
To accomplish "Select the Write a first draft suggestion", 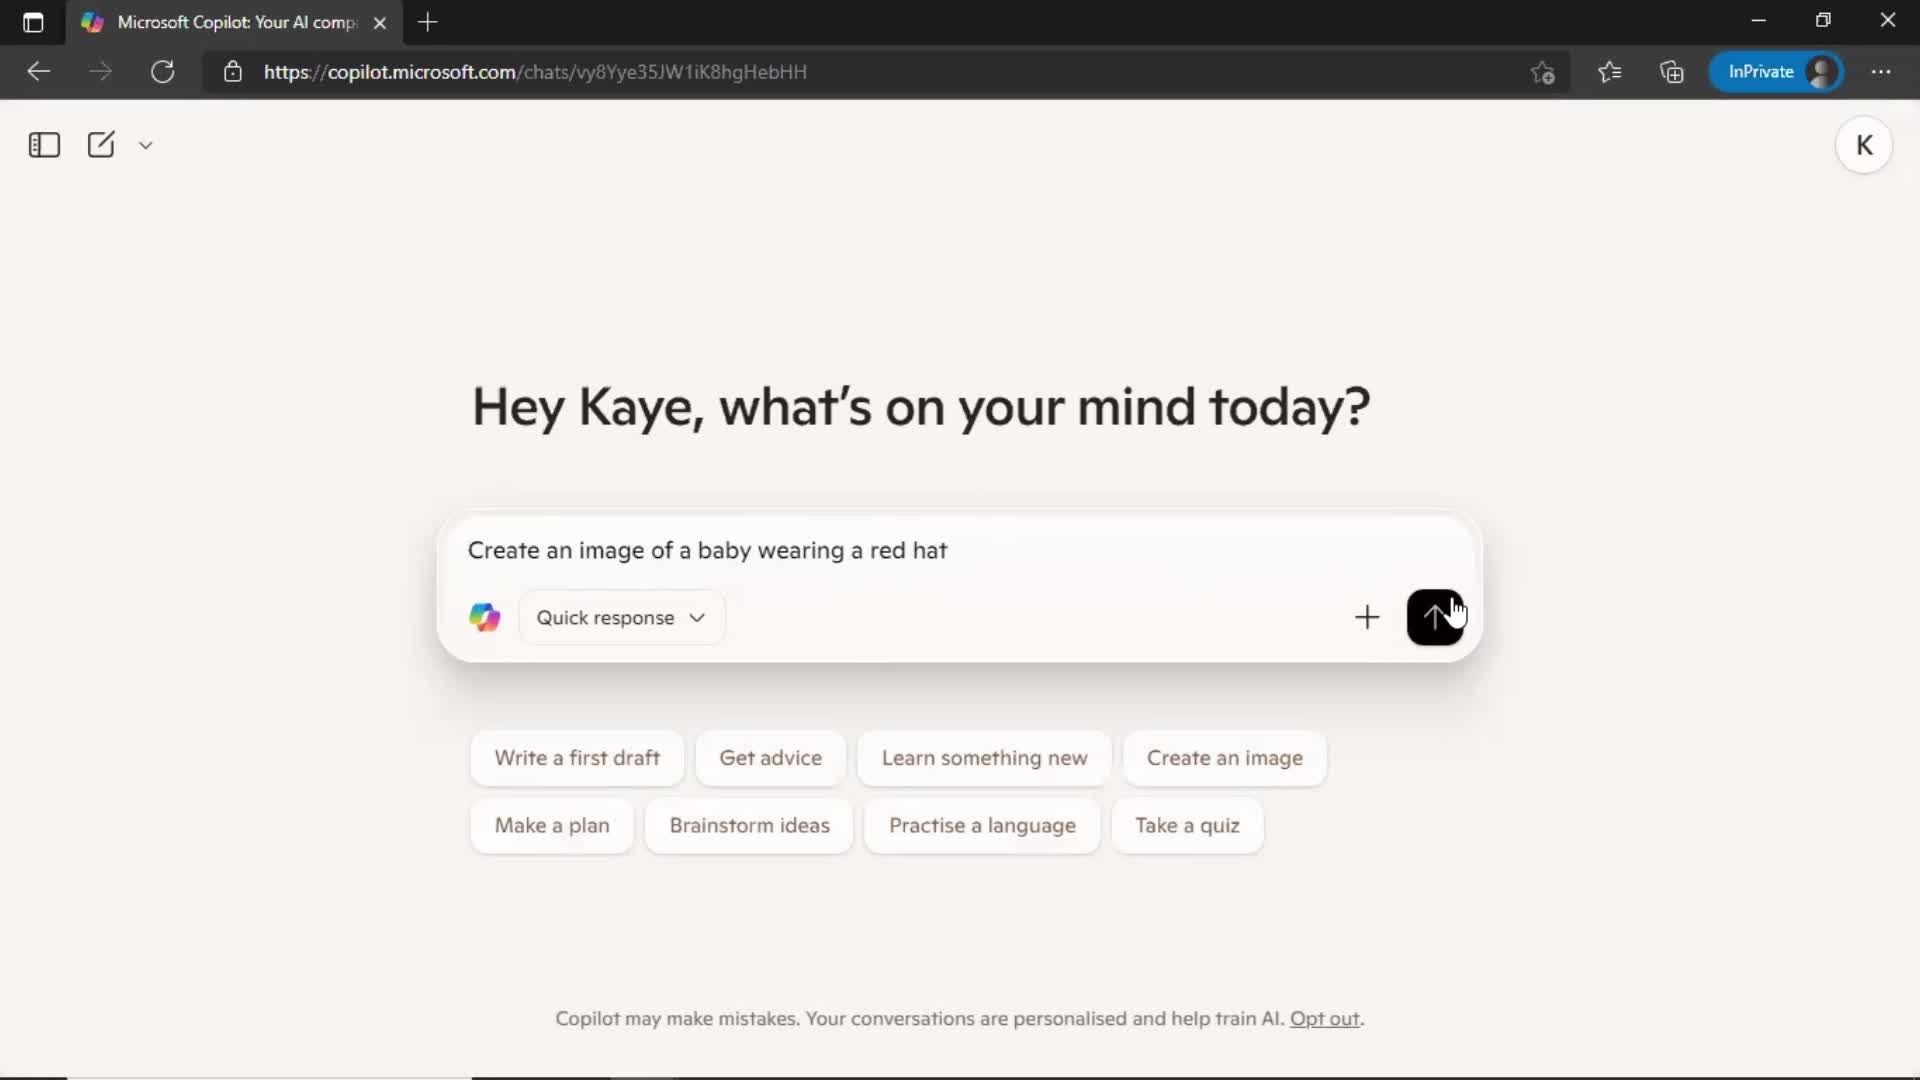I will (577, 758).
